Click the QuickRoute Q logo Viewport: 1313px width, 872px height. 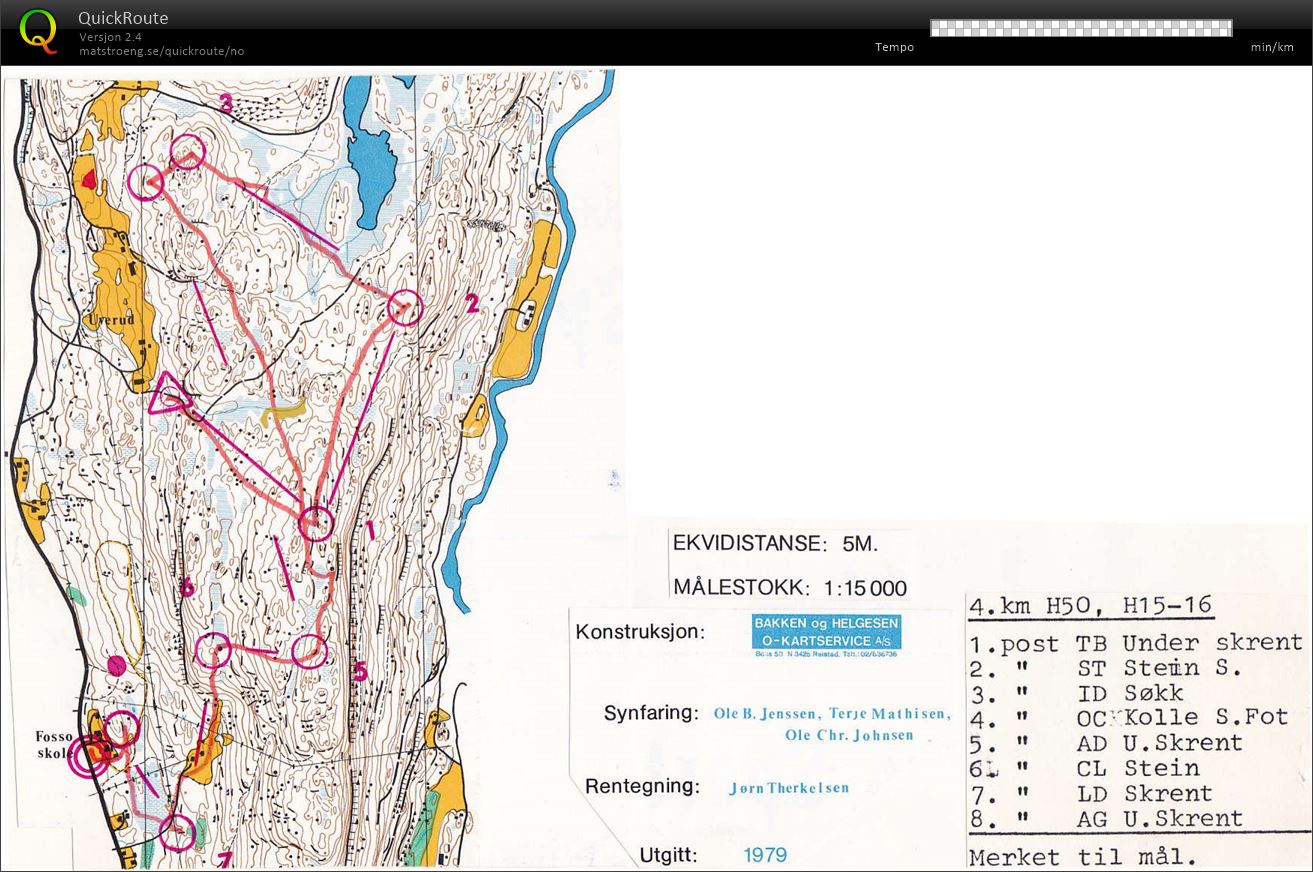point(39,31)
